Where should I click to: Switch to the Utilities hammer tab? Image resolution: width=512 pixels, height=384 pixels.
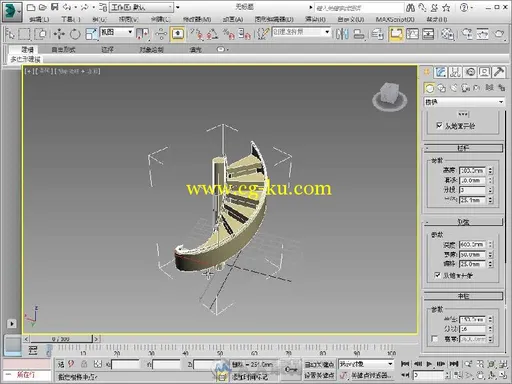coord(499,72)
